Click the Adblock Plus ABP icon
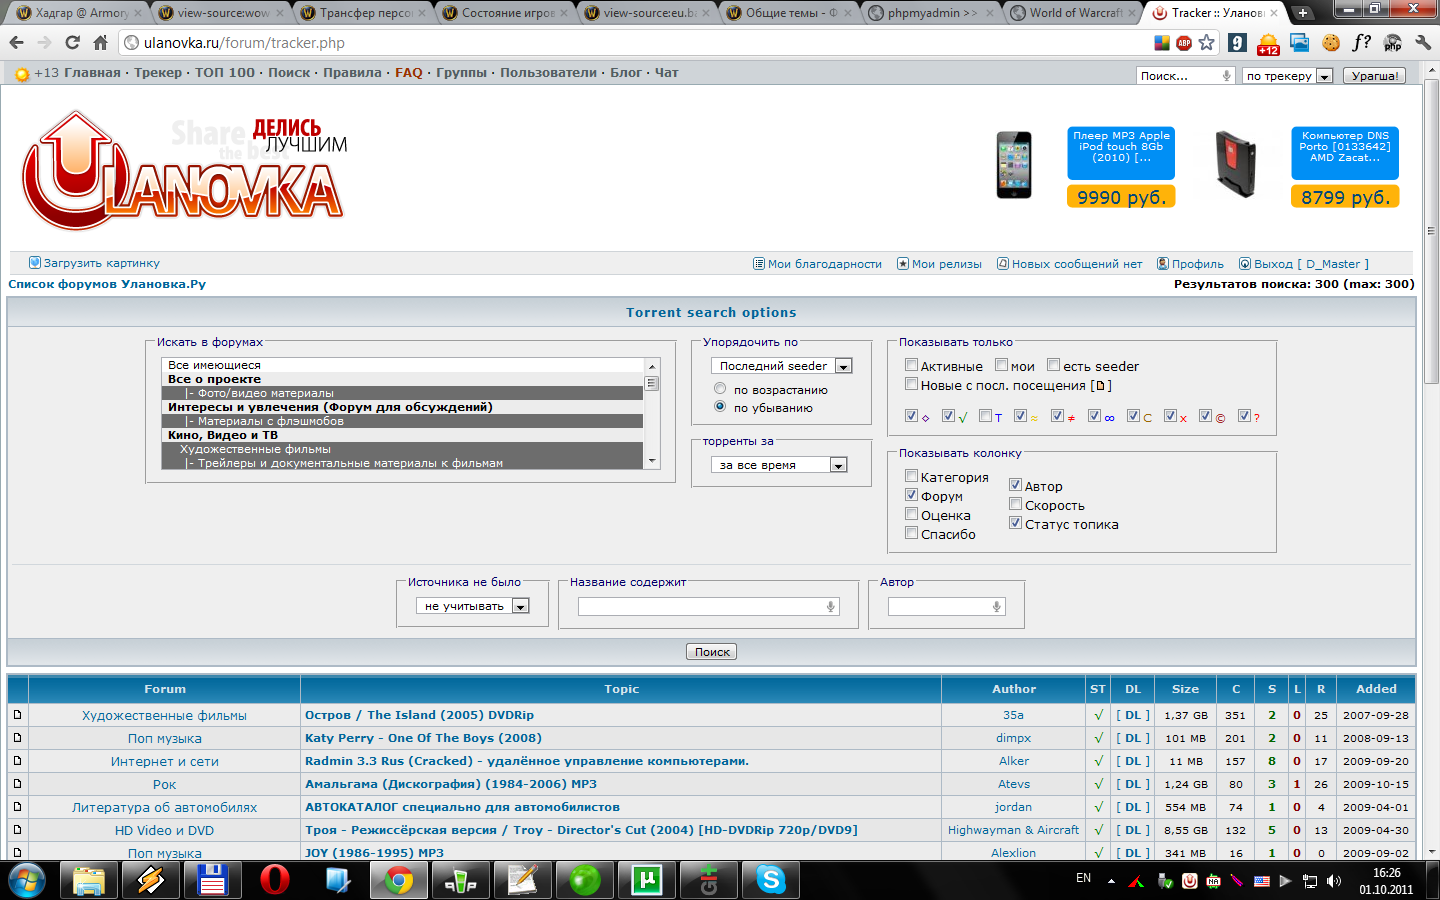 pyautogui.click(x=1184, y=43)
